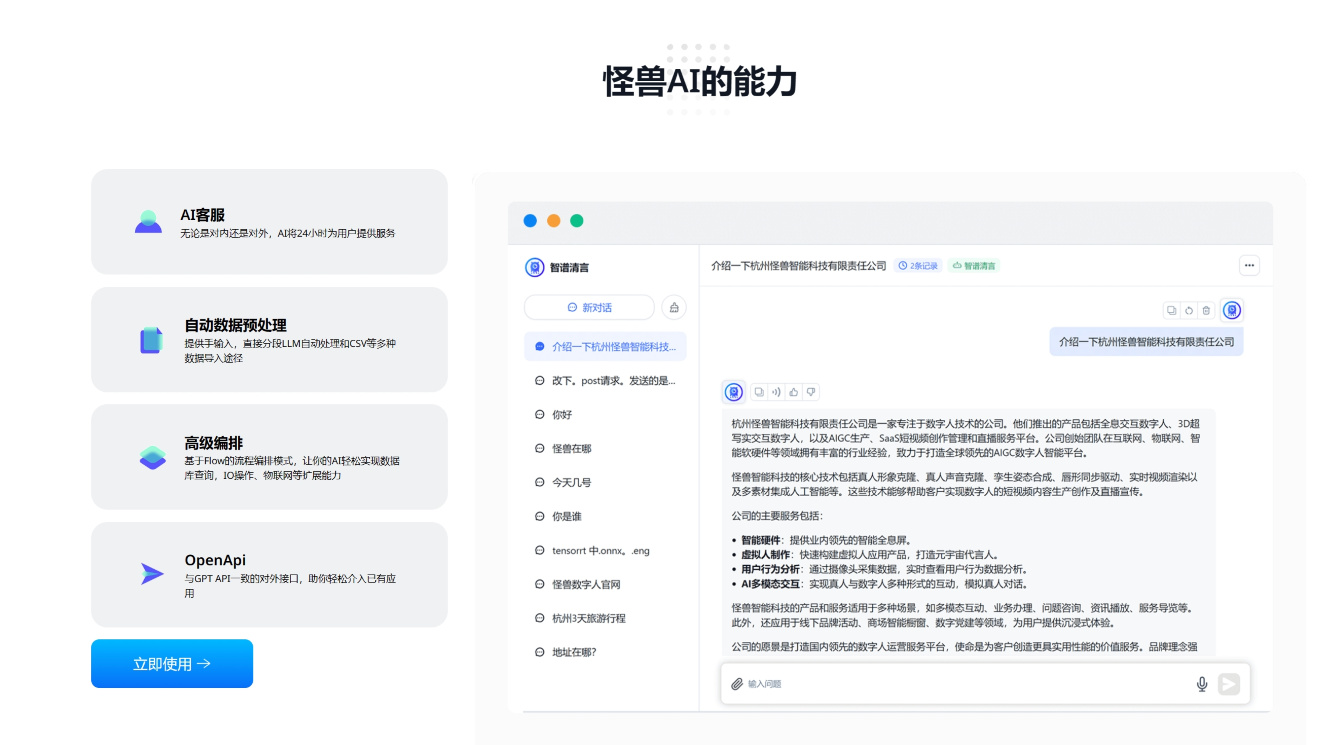Click the bold 虚拟人制作 bullet text
1333x745 pixels.
[x=767, y=554]
